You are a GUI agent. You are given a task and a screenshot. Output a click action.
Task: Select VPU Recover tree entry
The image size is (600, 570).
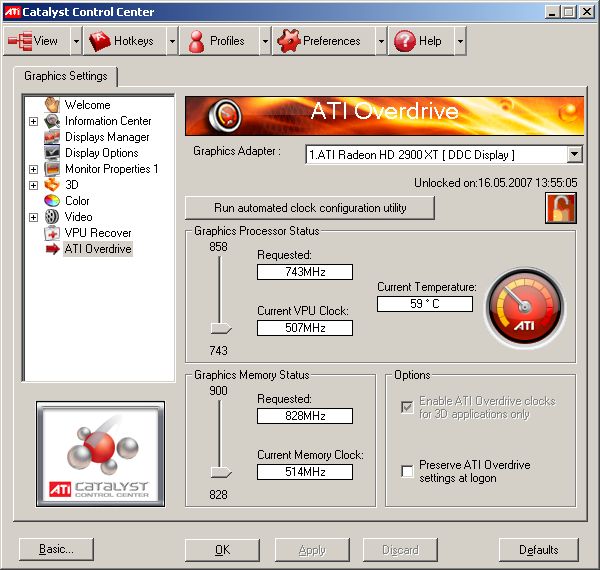(98, 233)
